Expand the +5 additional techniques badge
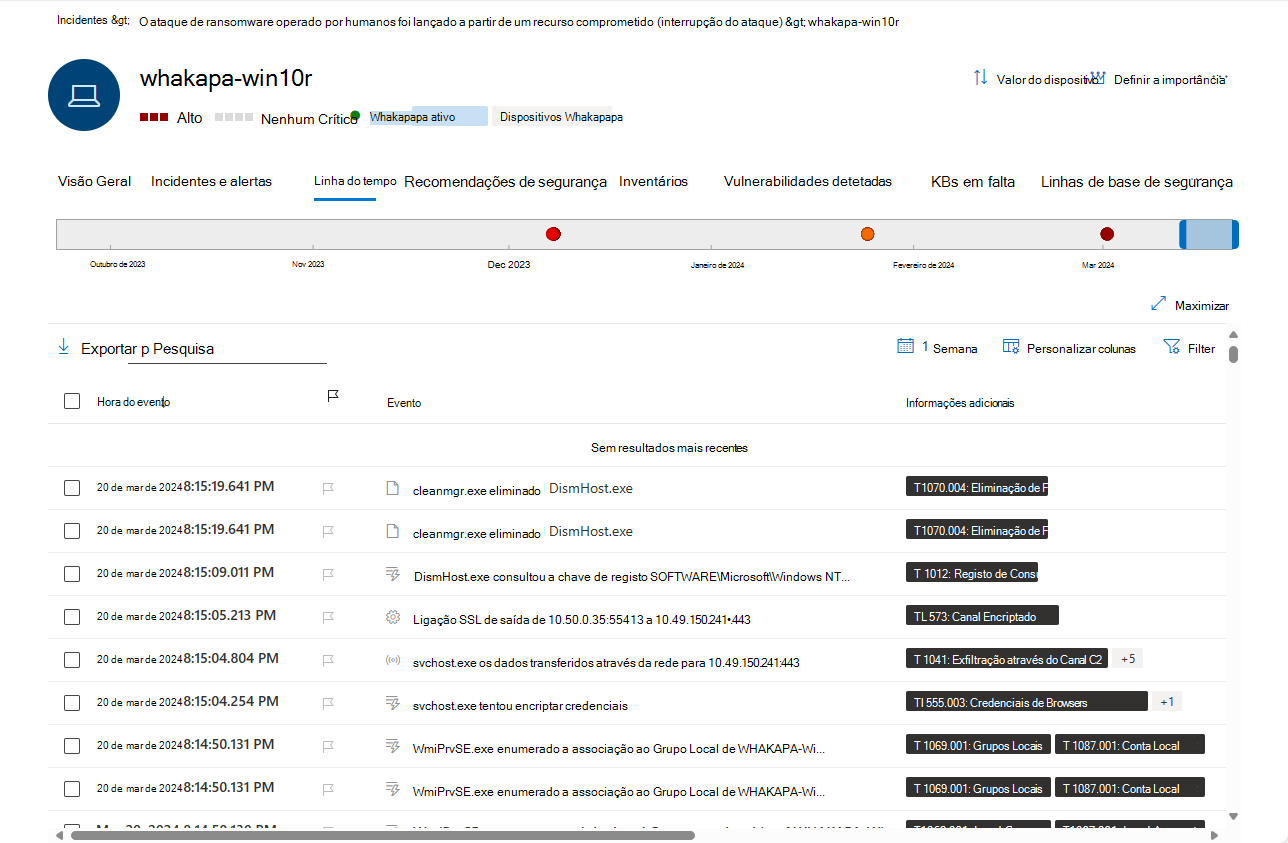The height and width of the screenshot is (843, 1288). click(1127, 659)
